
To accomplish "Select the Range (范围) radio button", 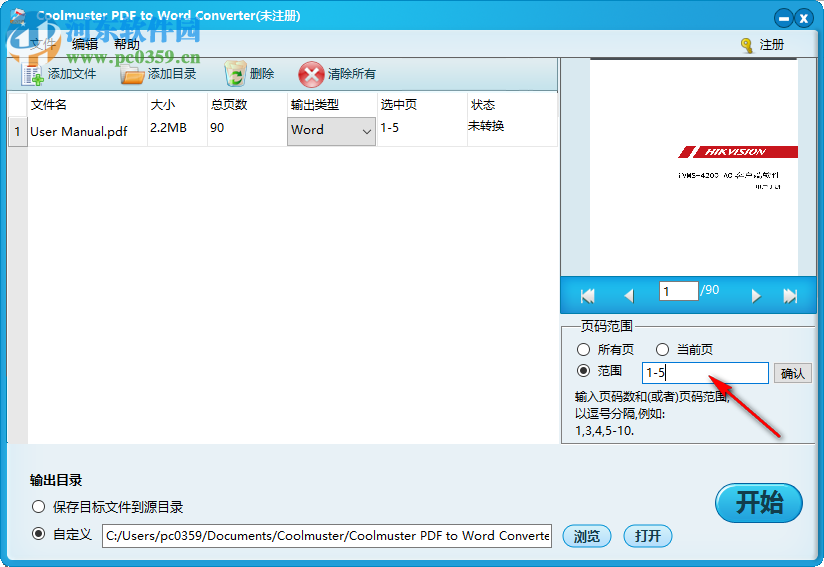I will (583, 371).
